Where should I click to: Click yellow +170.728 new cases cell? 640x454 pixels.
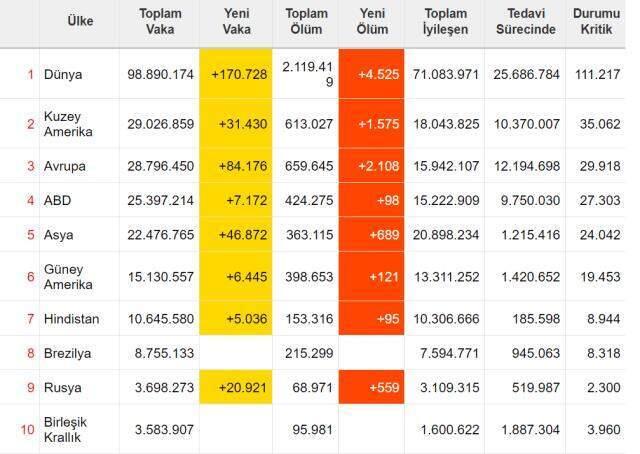point(236,74)
